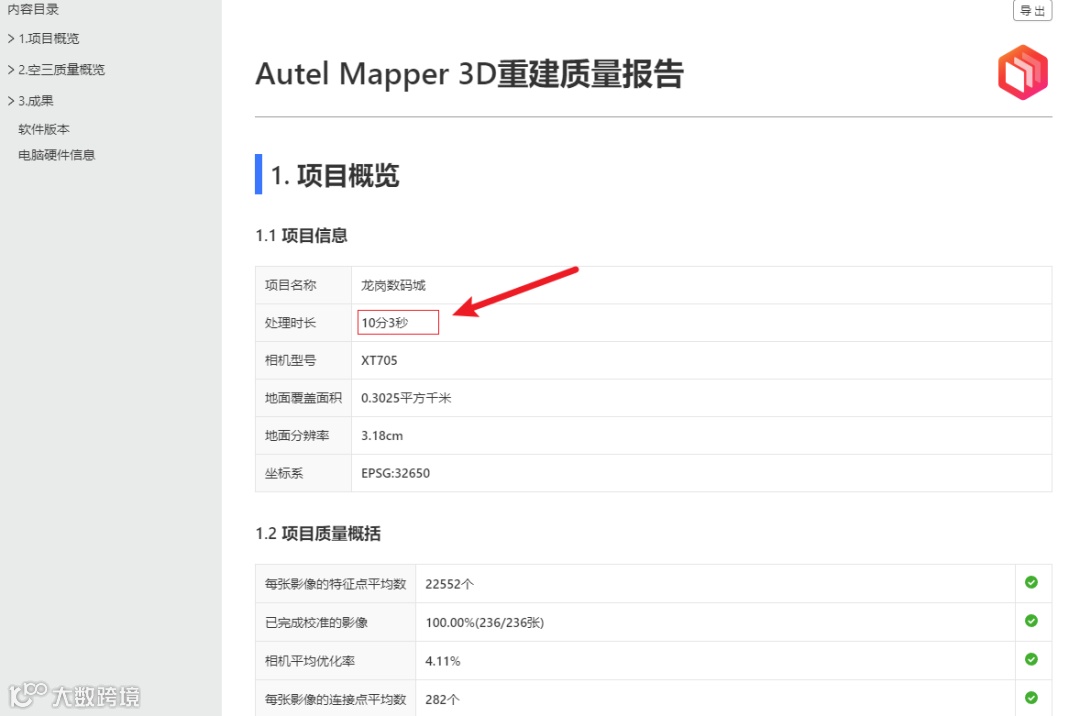Click the 地面分辨率 row label
Screen dimensions: 1080x716
click(297, 436)
